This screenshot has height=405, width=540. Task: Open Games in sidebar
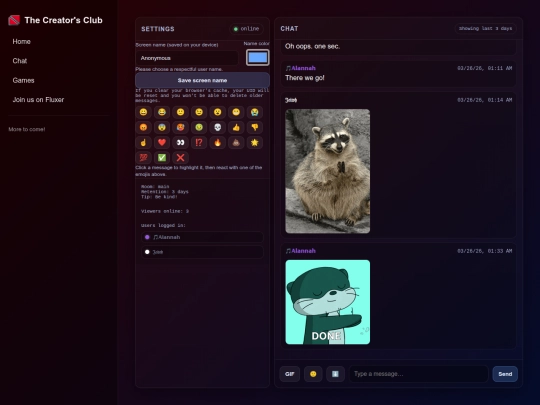(23, 81)
